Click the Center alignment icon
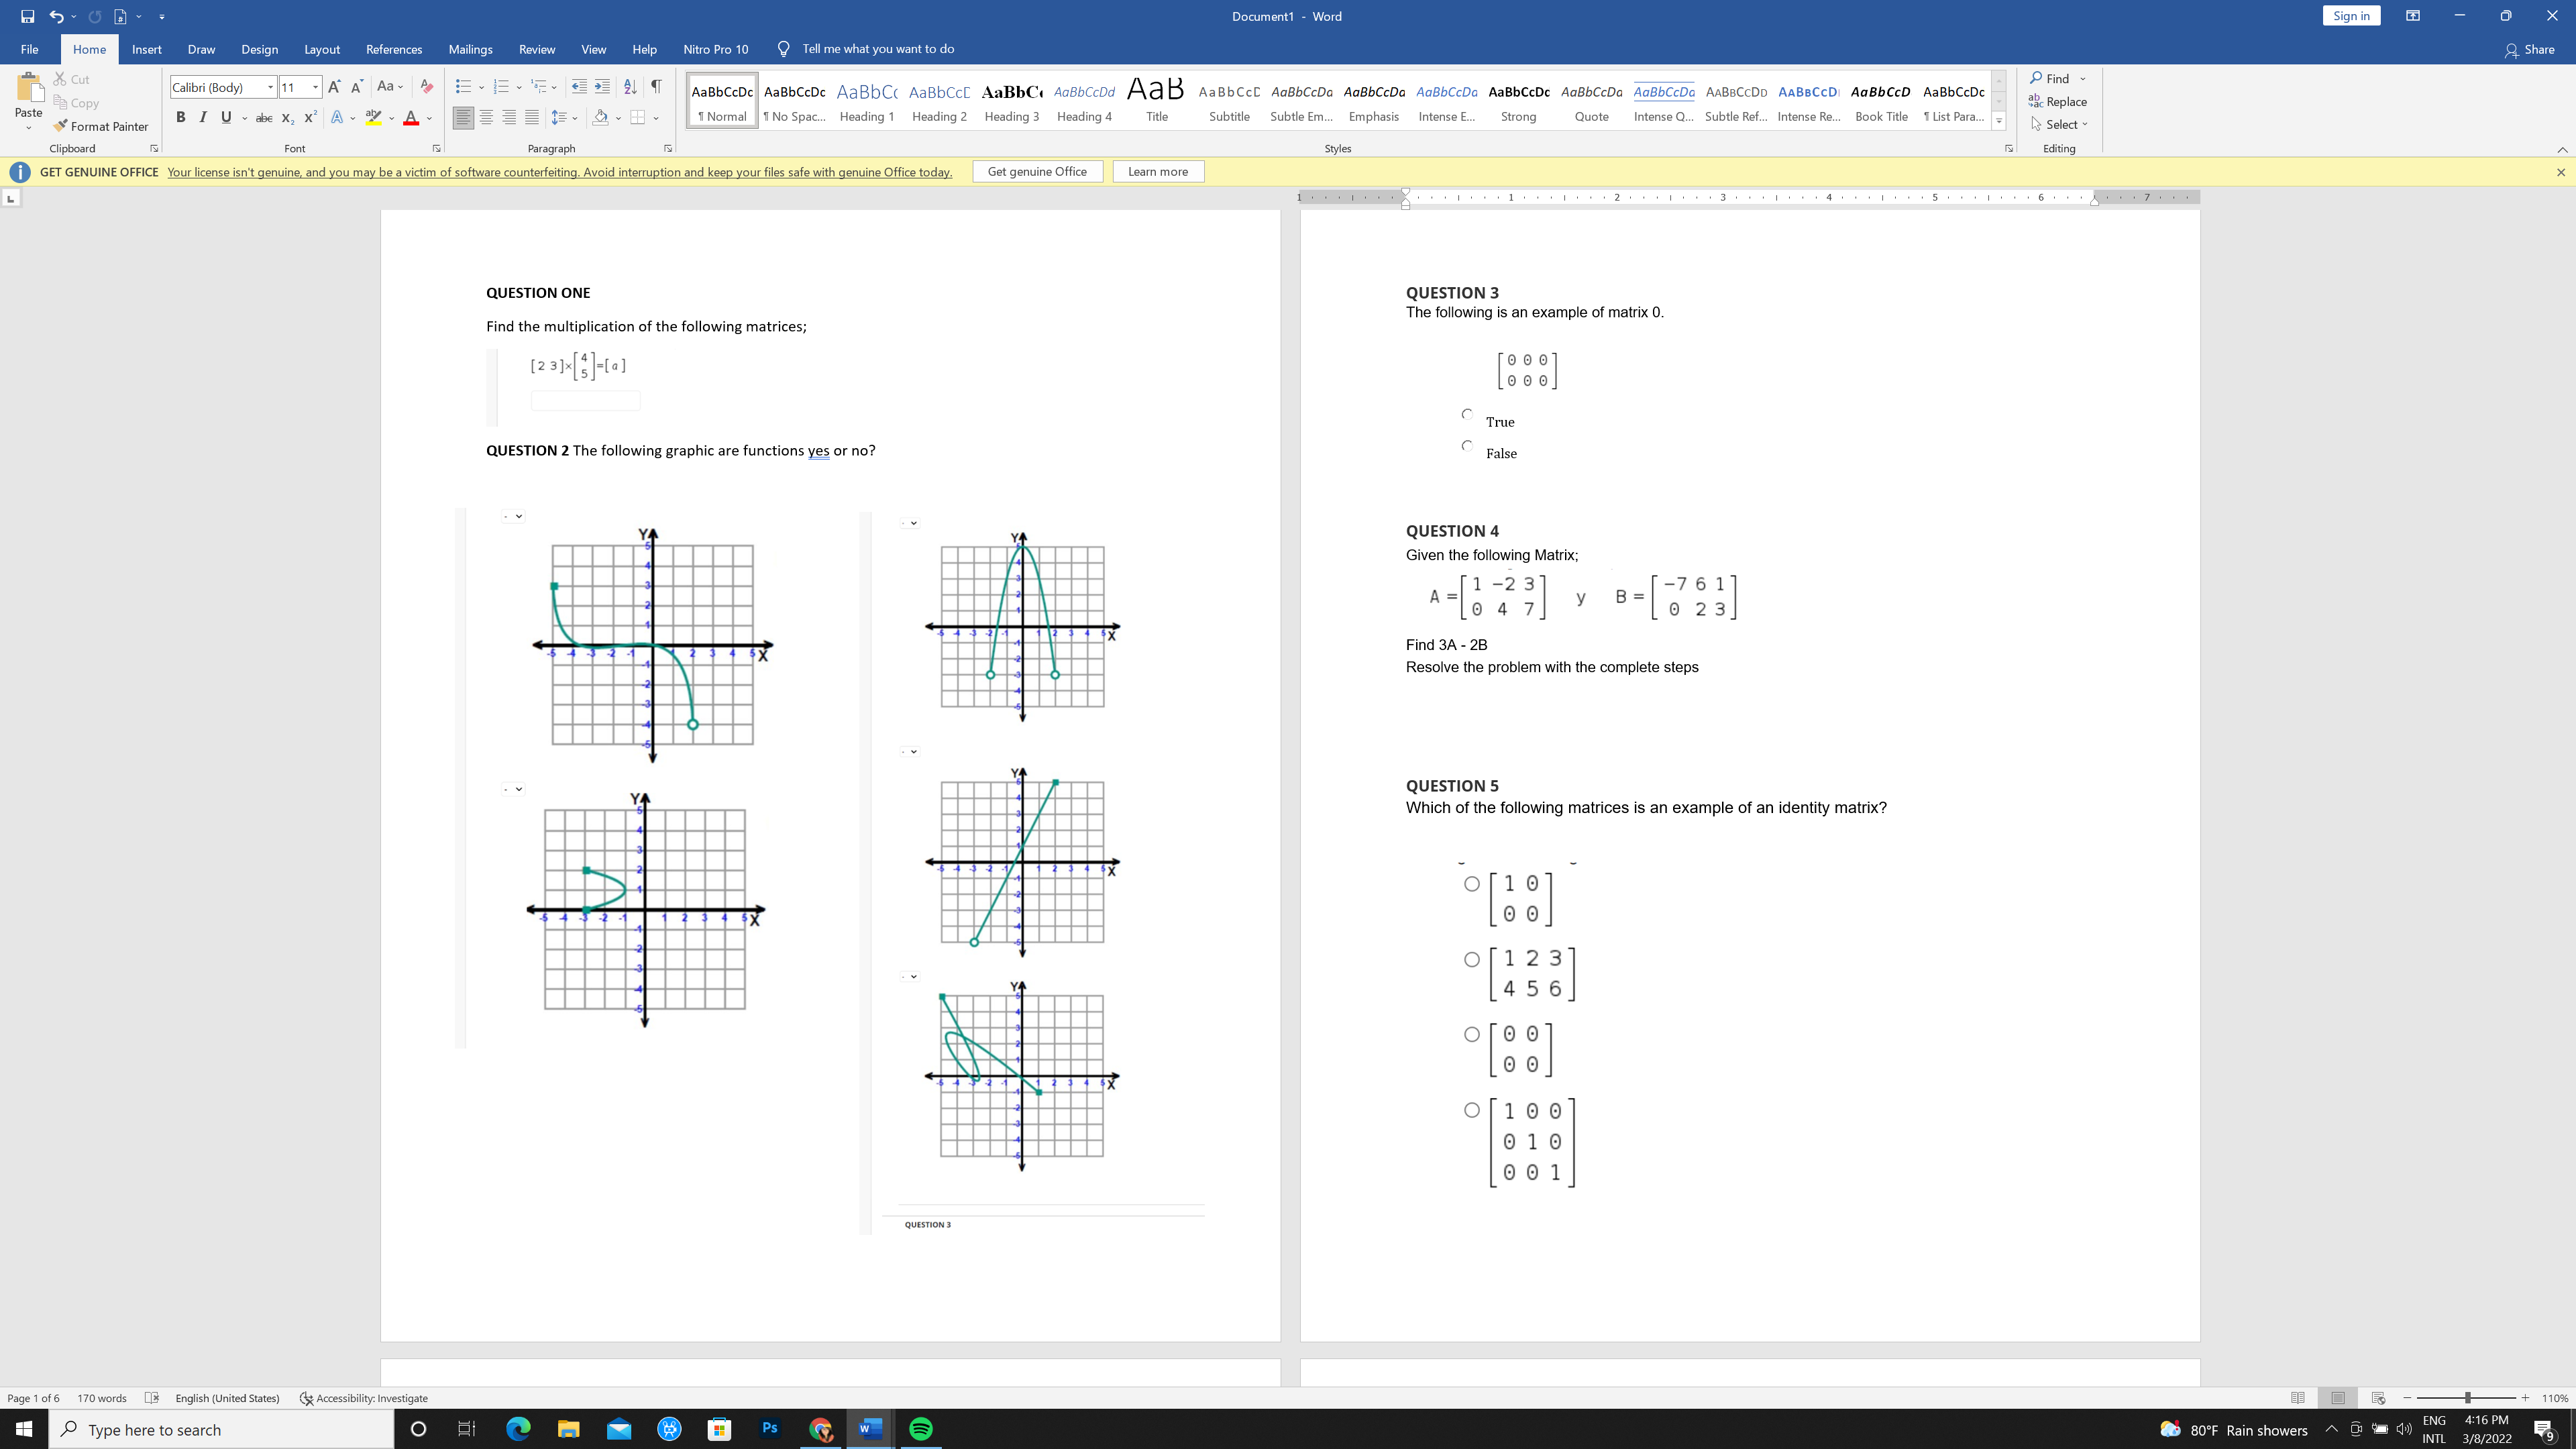Viewport: 2576px width, 1449px height. (486, 117)
